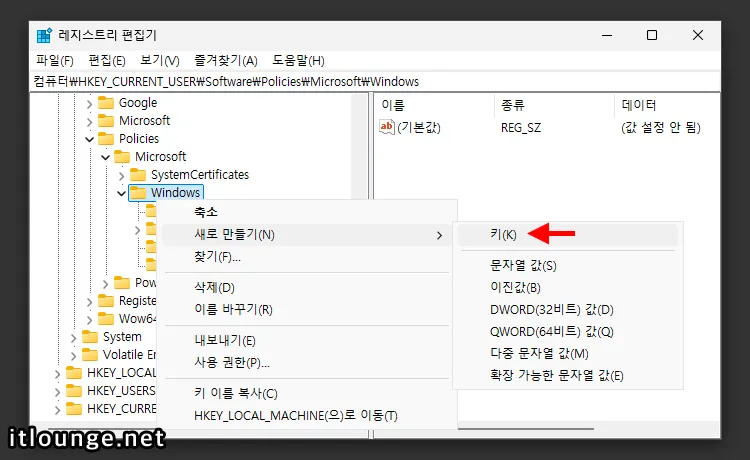
Task: Collapse the Policies key
Action: coord(89,139)
